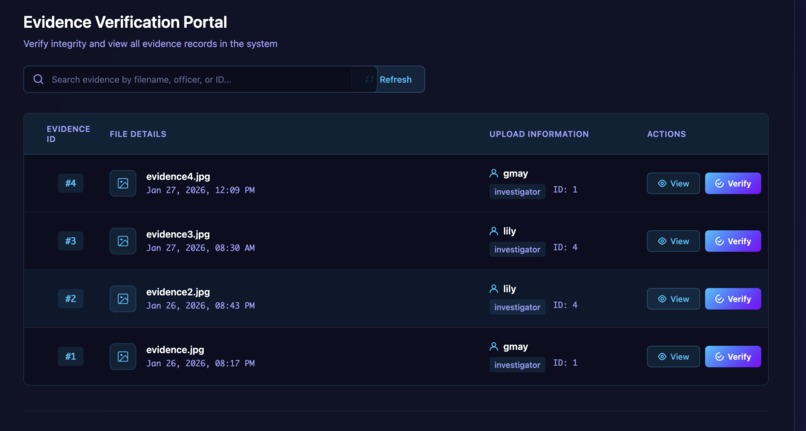Screen dimensions: 806x431
Task: Open View for evidence2.jpg
Action: click(x=673, y=298)
